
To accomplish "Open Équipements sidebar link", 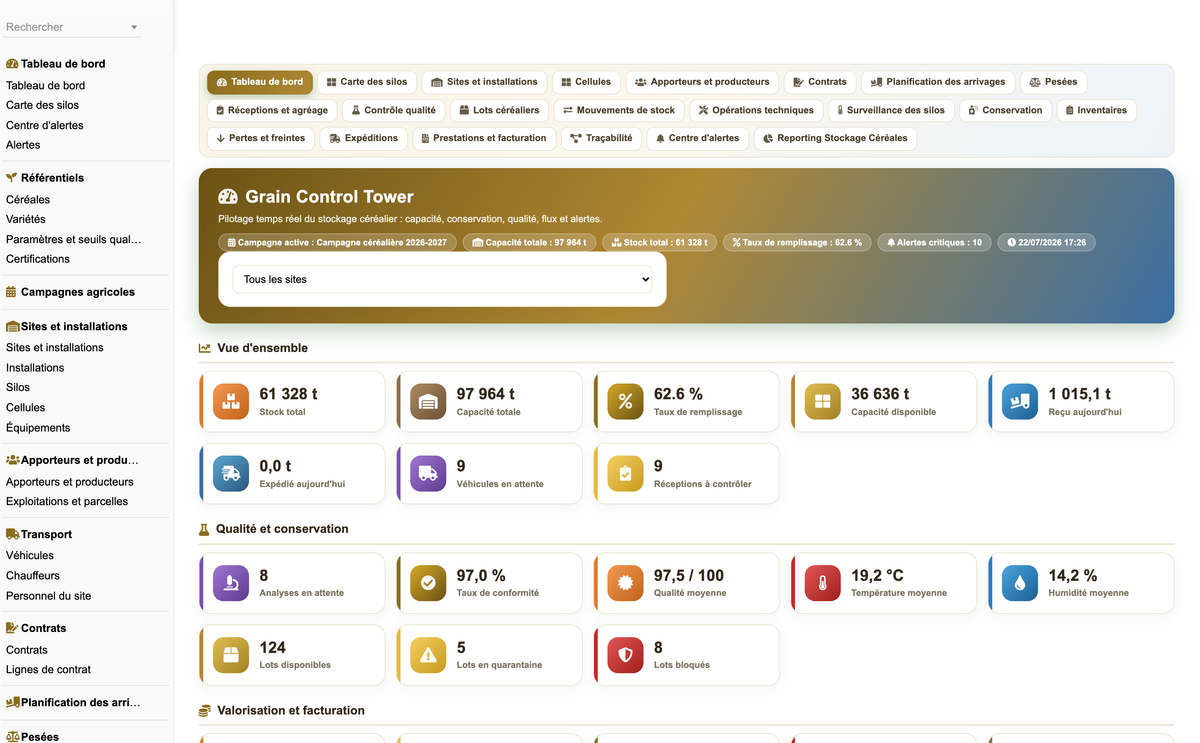I will [38, 428].
